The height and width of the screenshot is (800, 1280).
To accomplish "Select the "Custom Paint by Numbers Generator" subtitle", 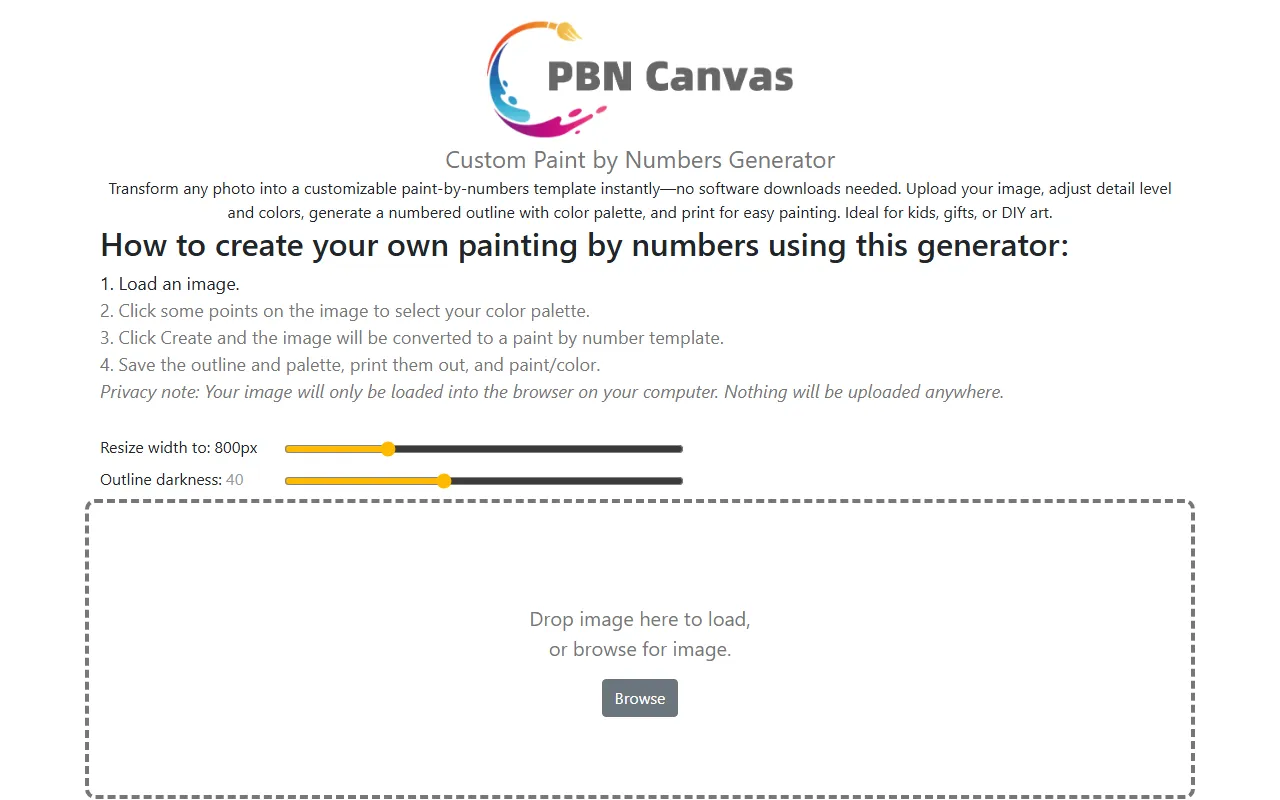I will pyautogui.click(x=640, y=160).
